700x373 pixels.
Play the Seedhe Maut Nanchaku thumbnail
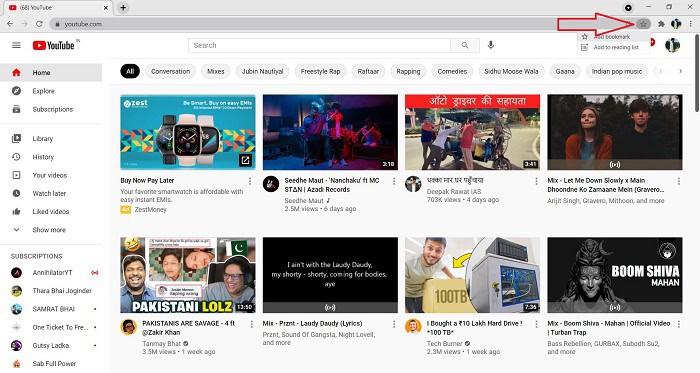click(330, 132)
